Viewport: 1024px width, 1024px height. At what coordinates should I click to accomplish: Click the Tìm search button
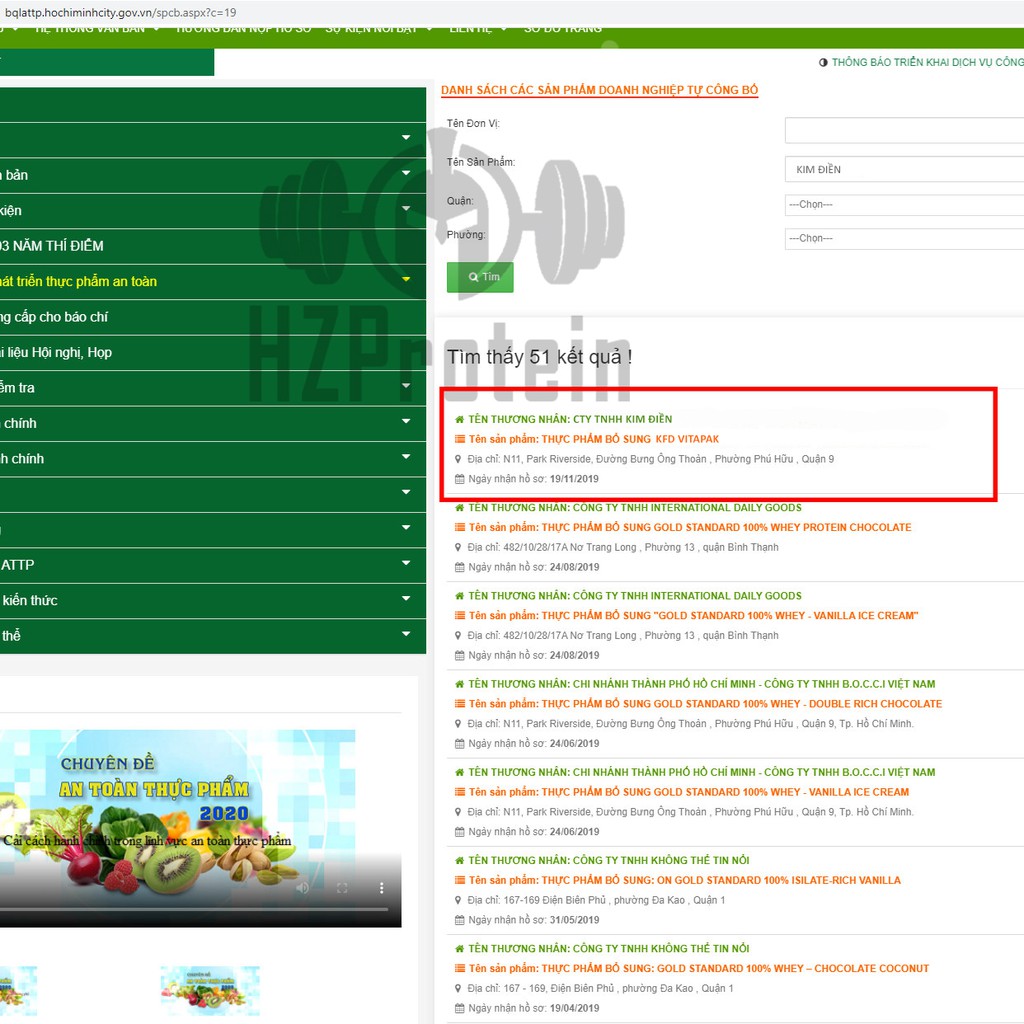coord(480,277)
